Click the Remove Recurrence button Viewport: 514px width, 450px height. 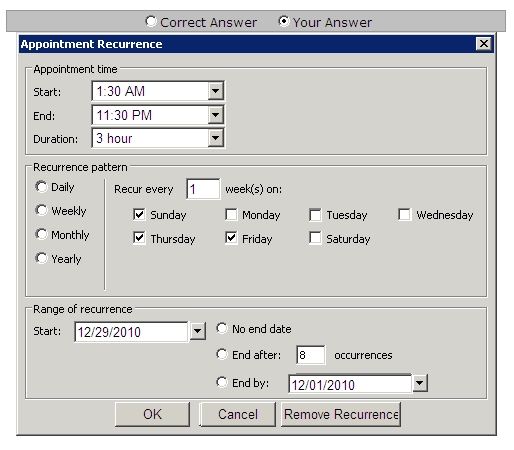(341, 414)
